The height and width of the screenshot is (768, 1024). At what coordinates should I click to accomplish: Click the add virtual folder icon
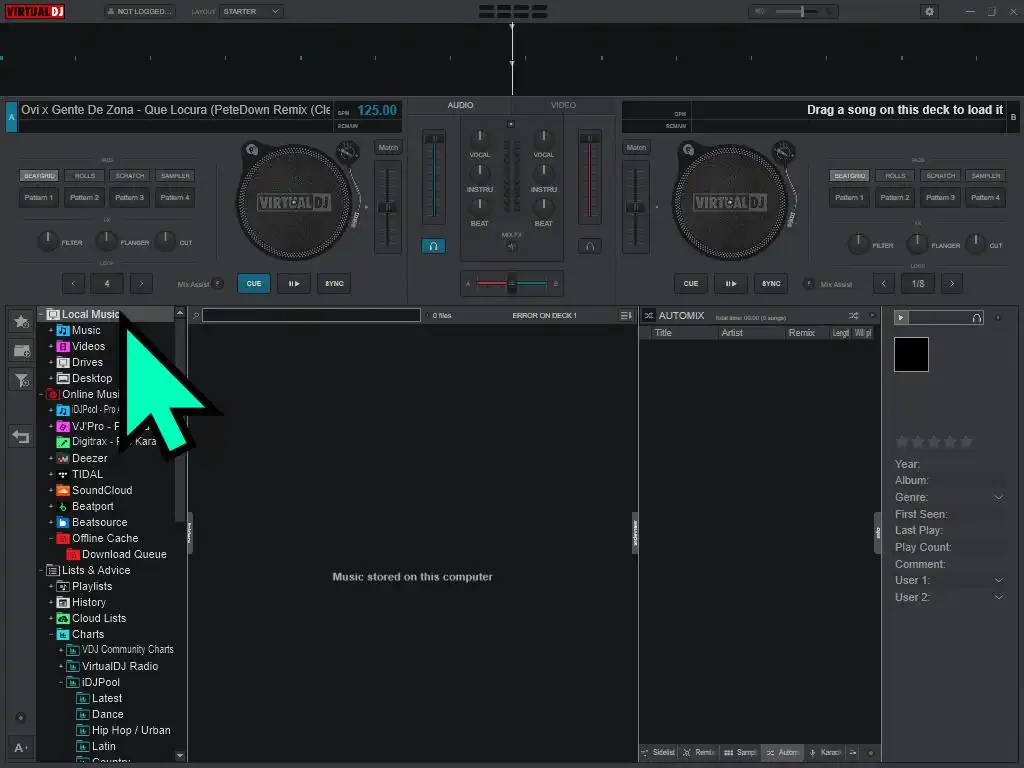[x=22, y=351]
